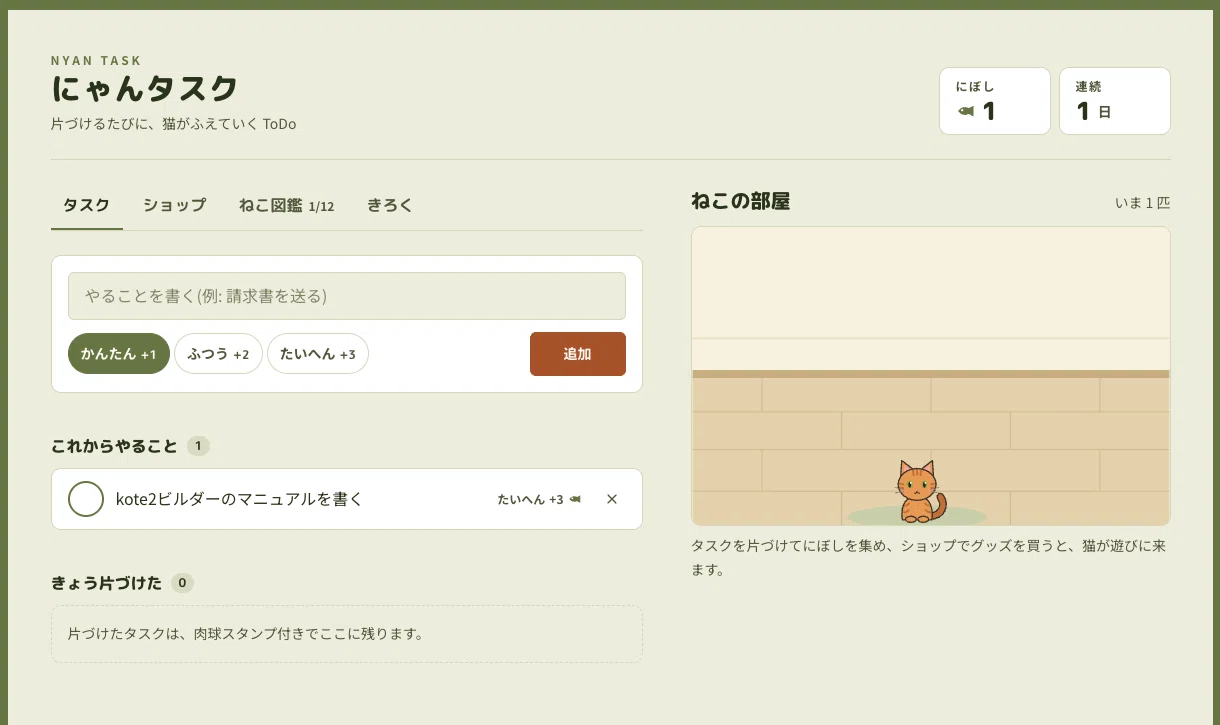Click the たいへん +3 label on task row
Viewport: 1220px width, 725px height.
[x=531, y=499]
